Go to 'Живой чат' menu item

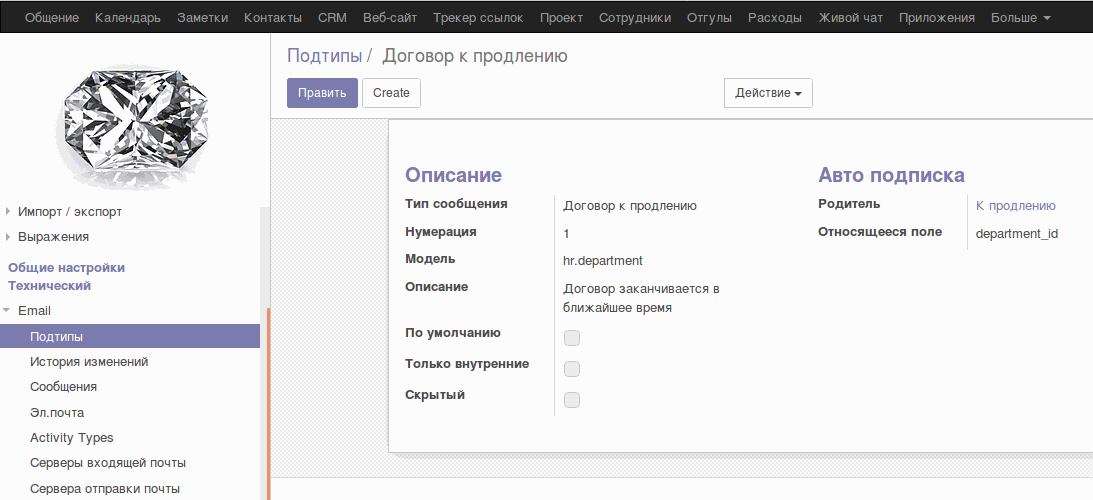coord(850,18)
